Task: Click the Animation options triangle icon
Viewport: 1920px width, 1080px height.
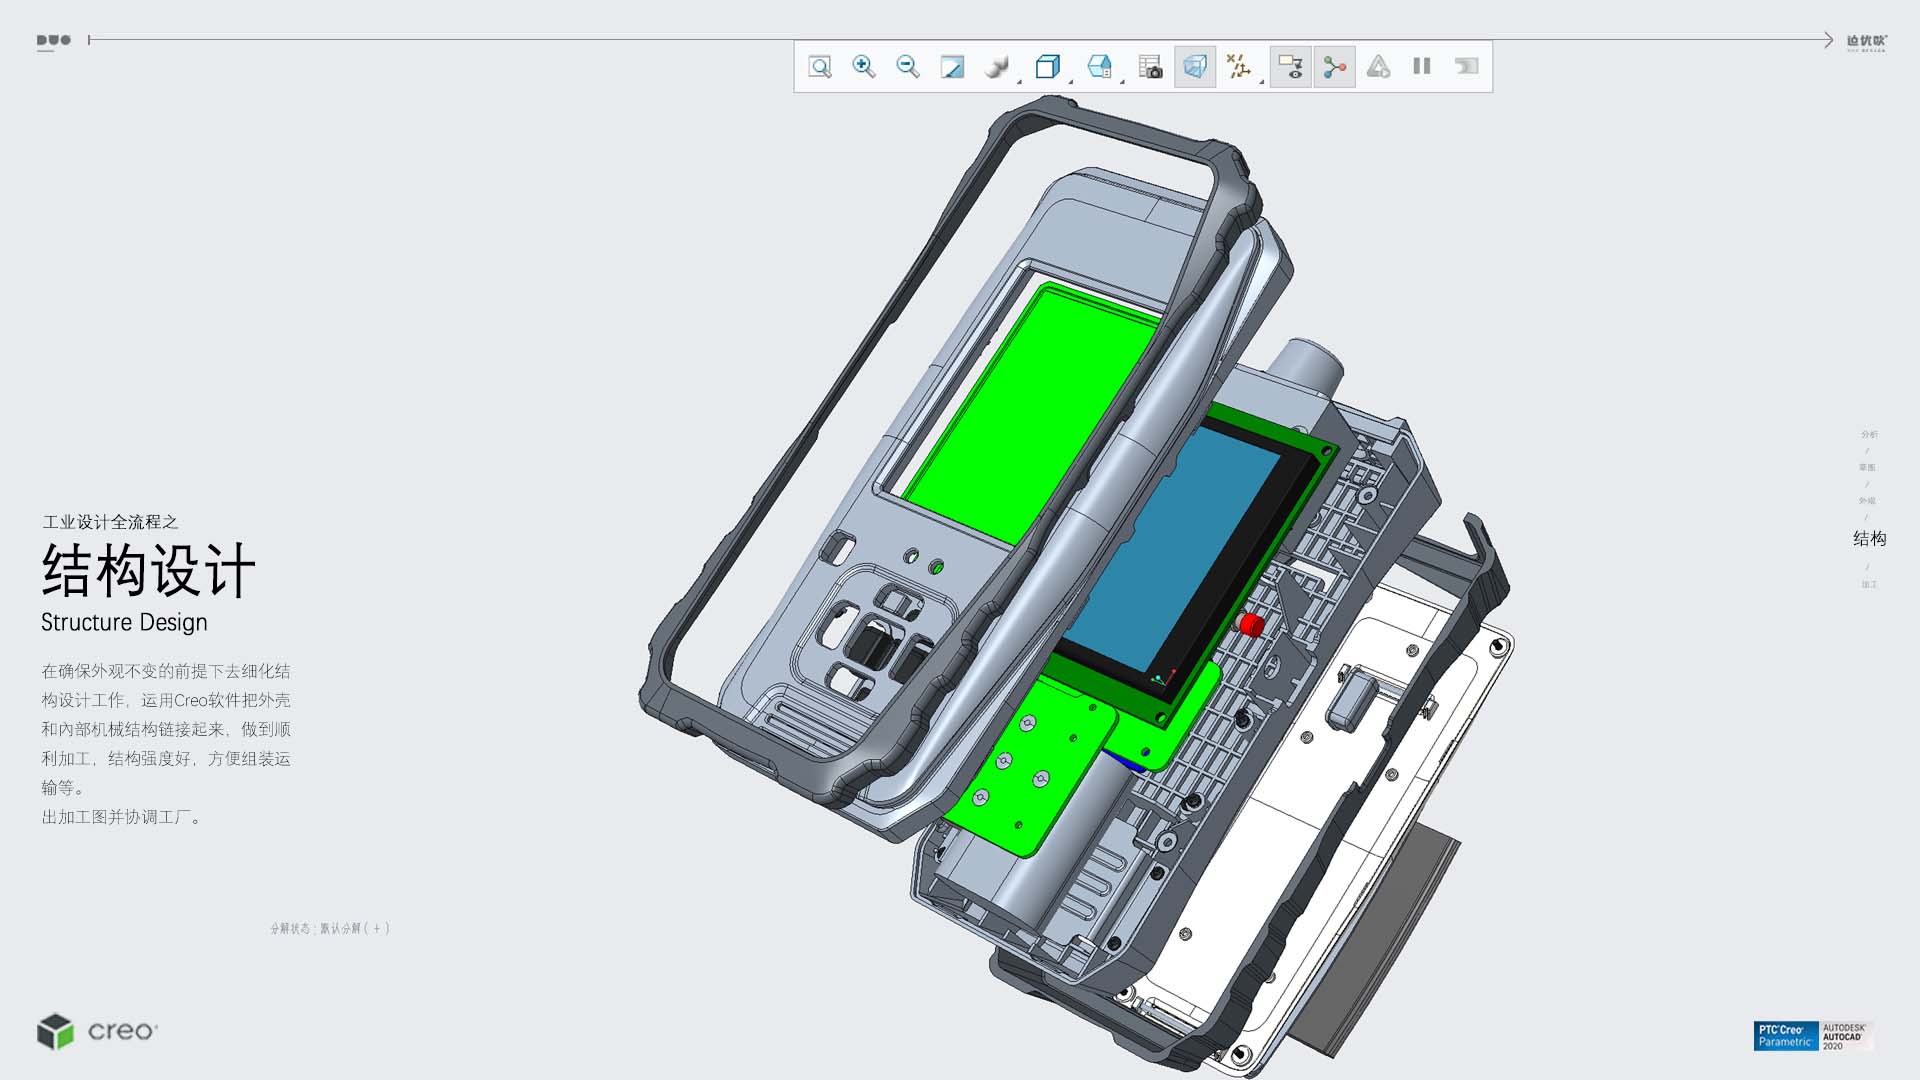Action: [1378, 67]
